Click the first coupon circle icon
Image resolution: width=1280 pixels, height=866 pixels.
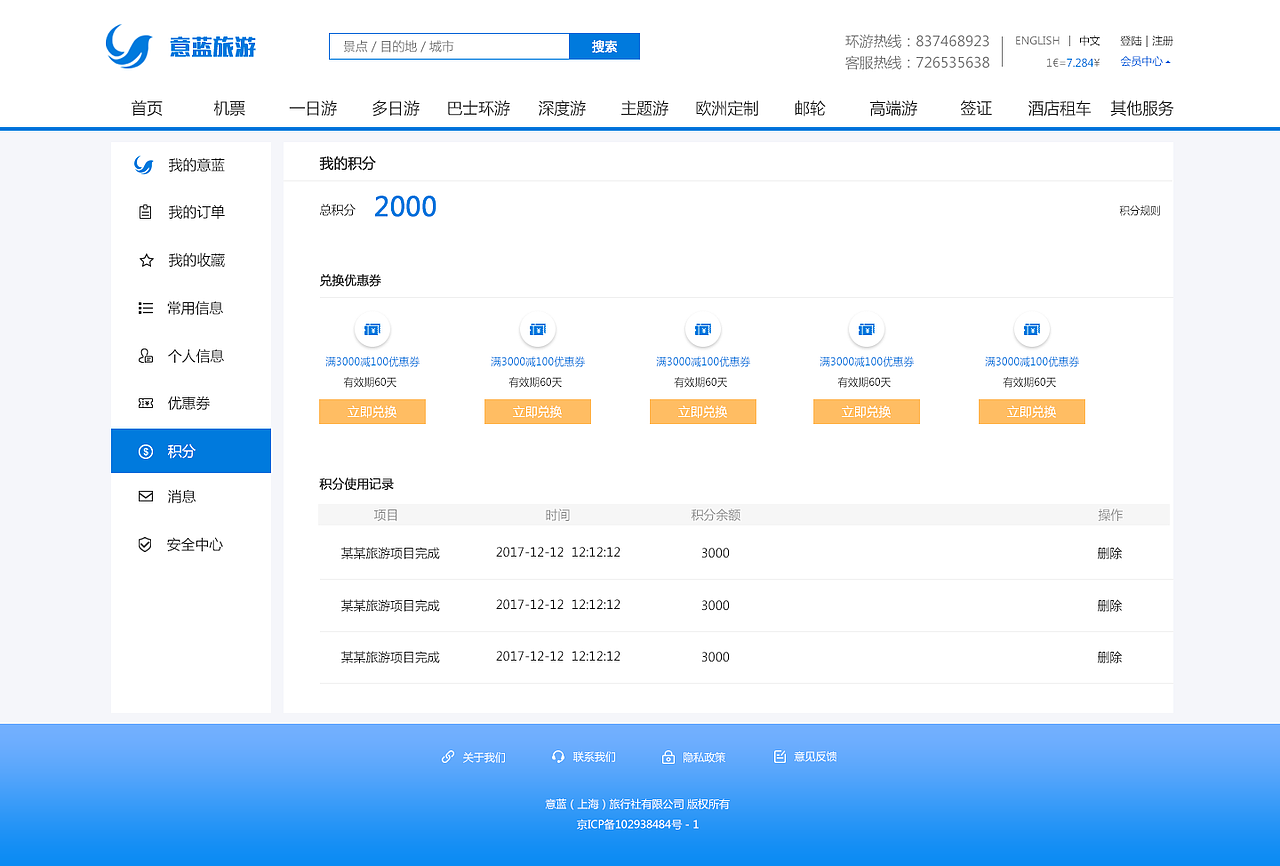tap(373, 330)
